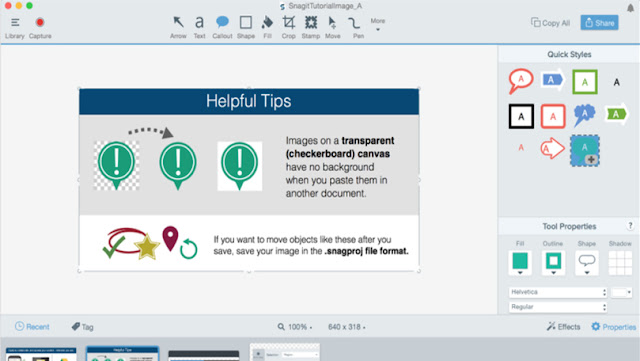This screenshot has width=640, height=361.
Task: Open the 640 x 318 image size menu
Action: (347, 327)
